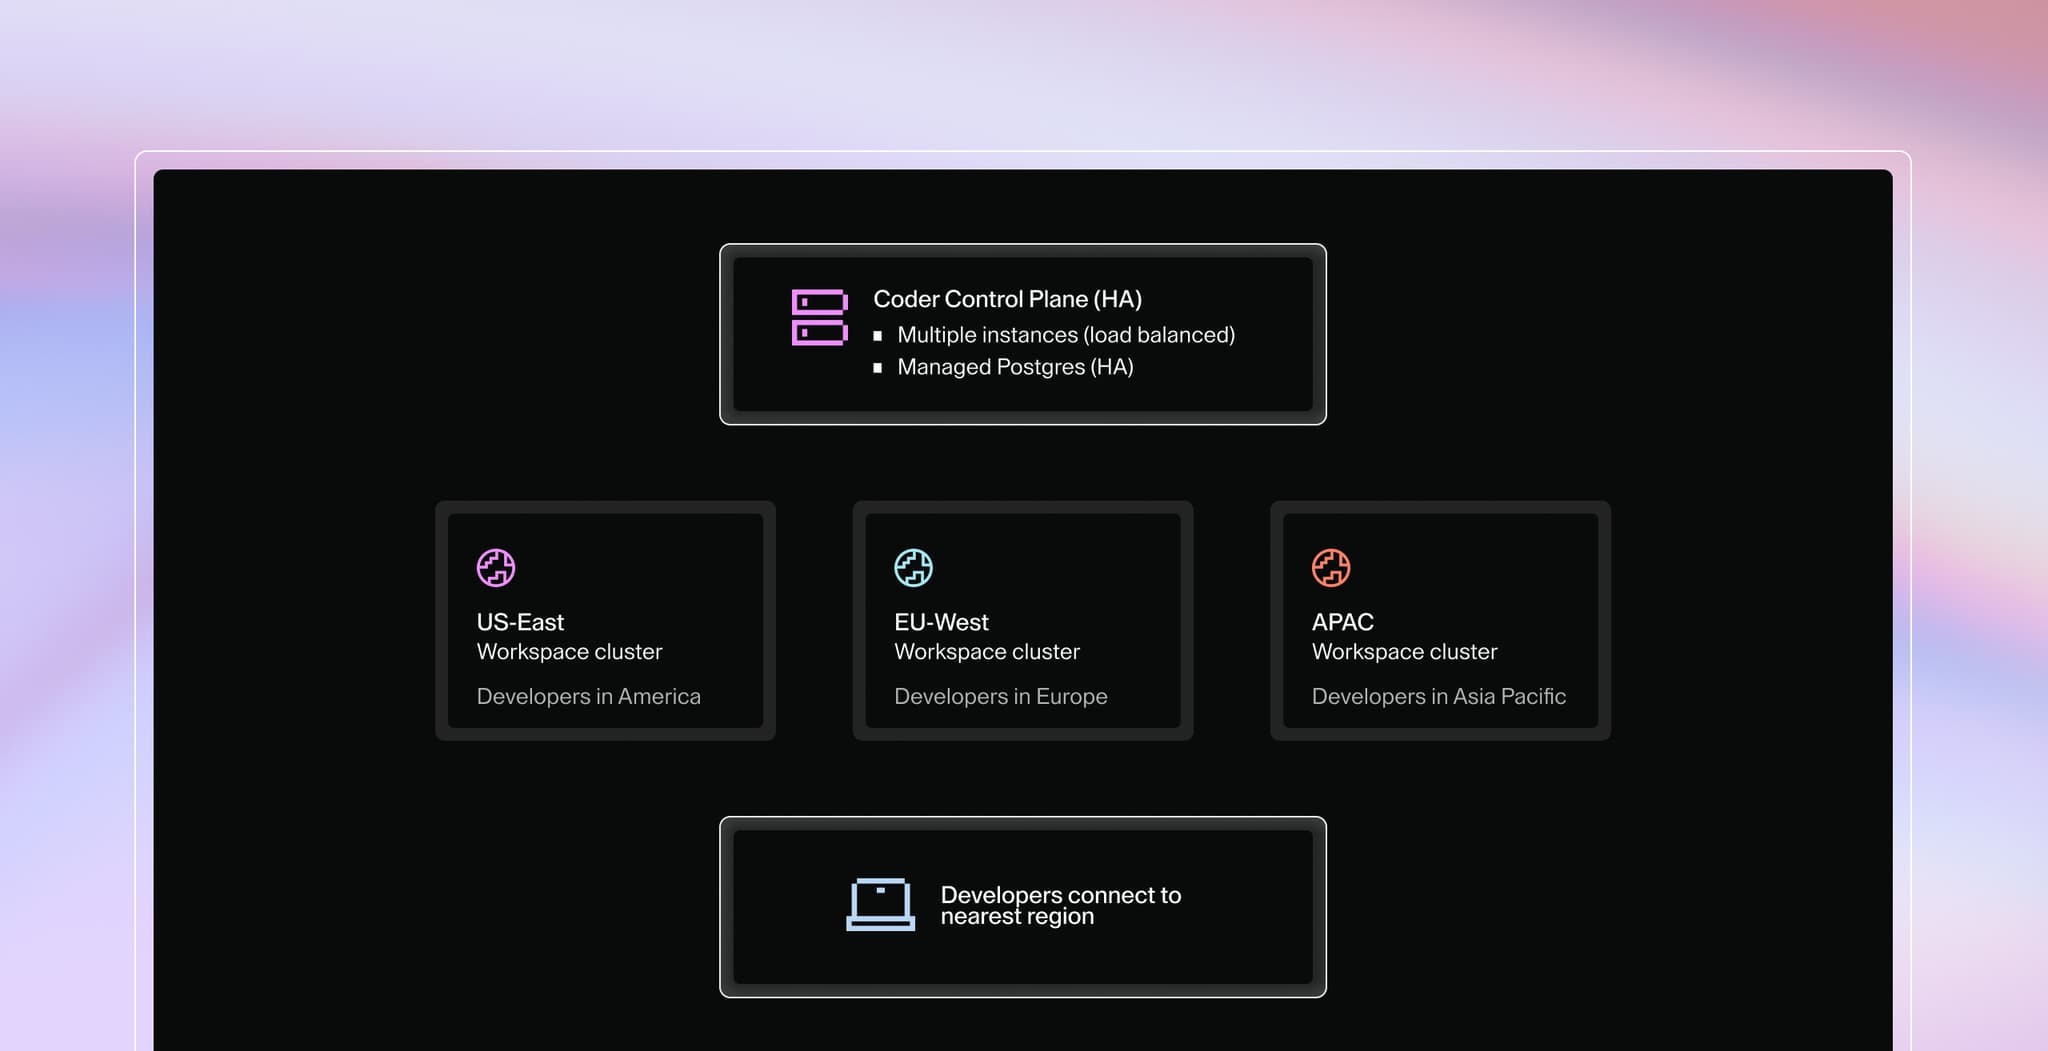Click the "Coder Control Plane (HA)" heading
The image size is (2048, 1051).
coord(1007,299)
